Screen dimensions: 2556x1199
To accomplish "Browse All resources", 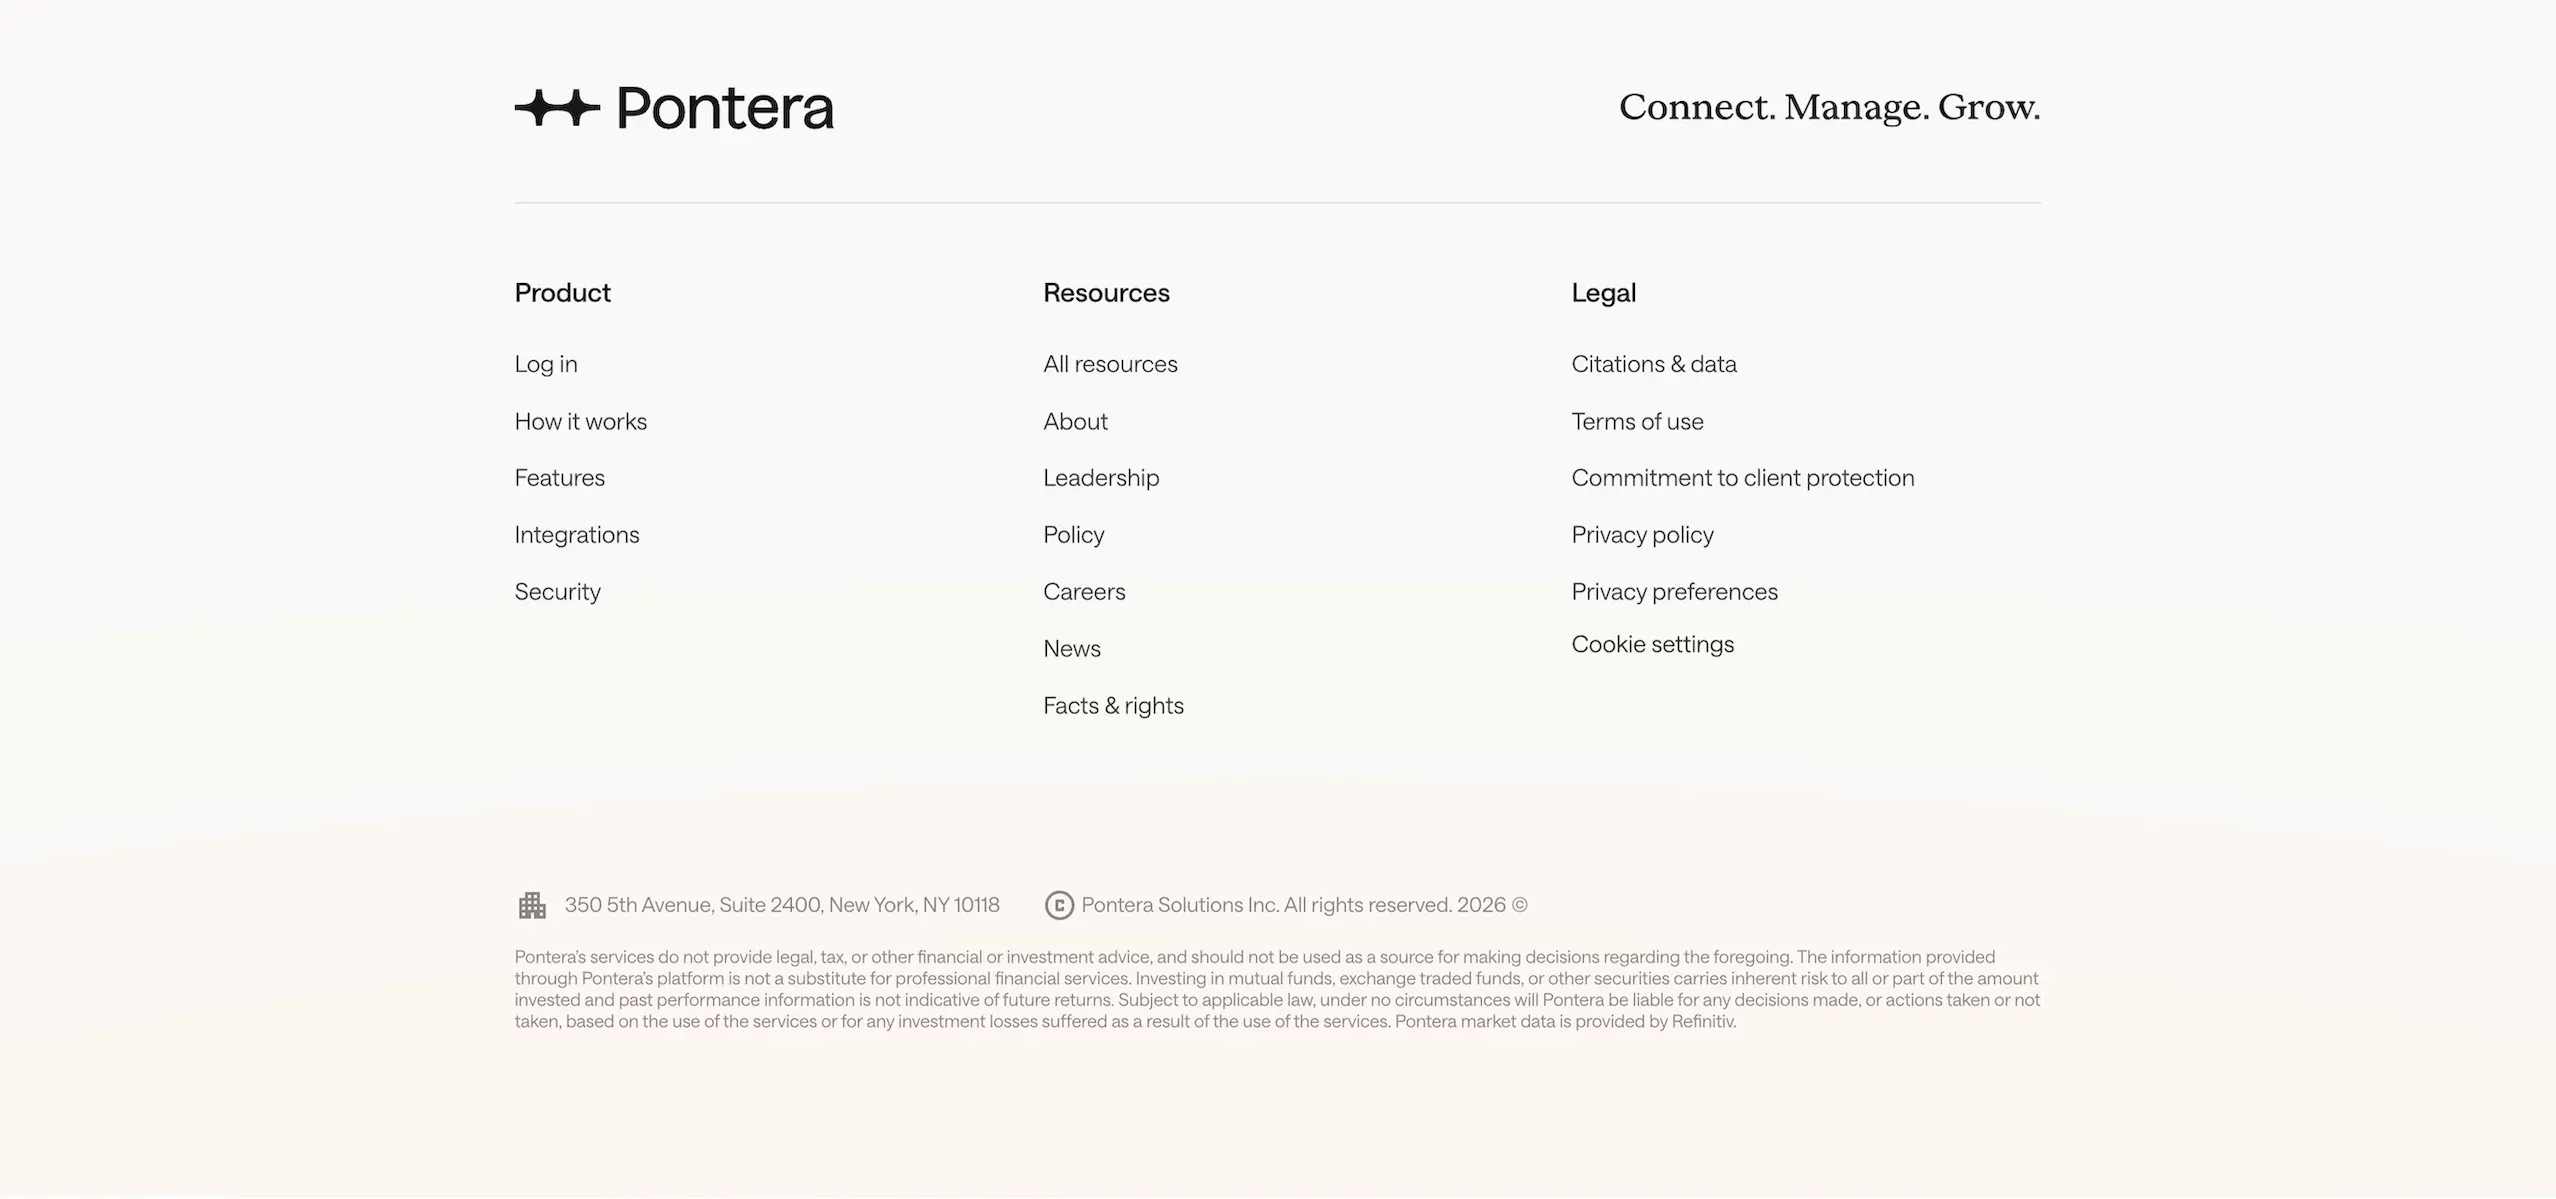I will 1110,364.
